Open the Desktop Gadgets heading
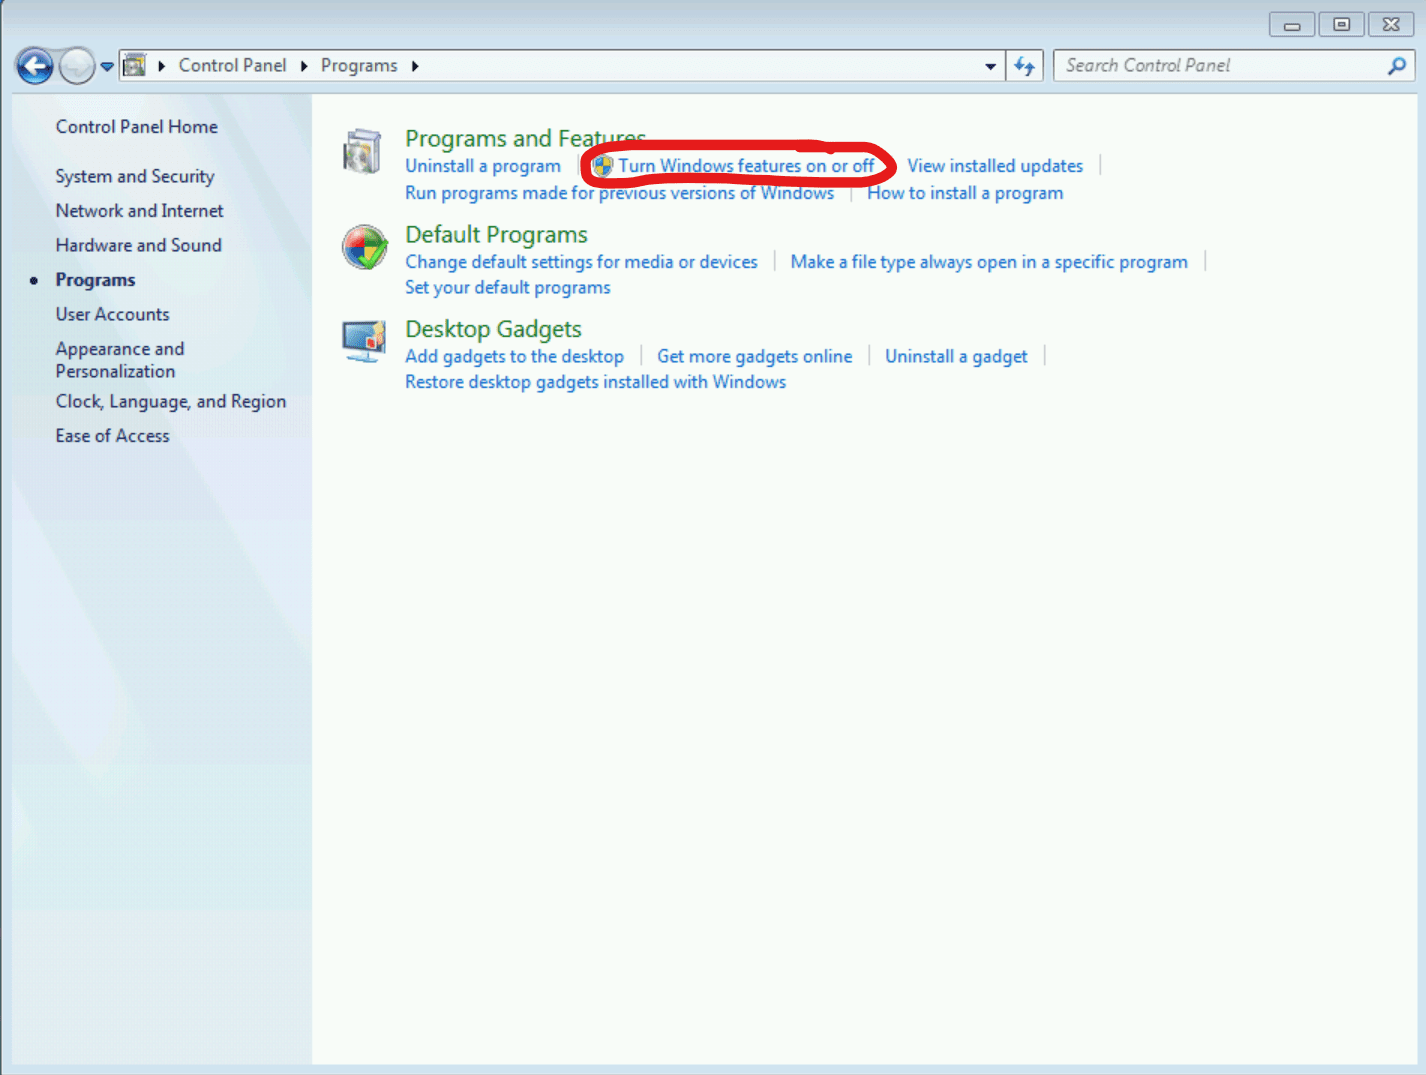Screen dimensions: 1426x1075 click(x=493, y=330)
